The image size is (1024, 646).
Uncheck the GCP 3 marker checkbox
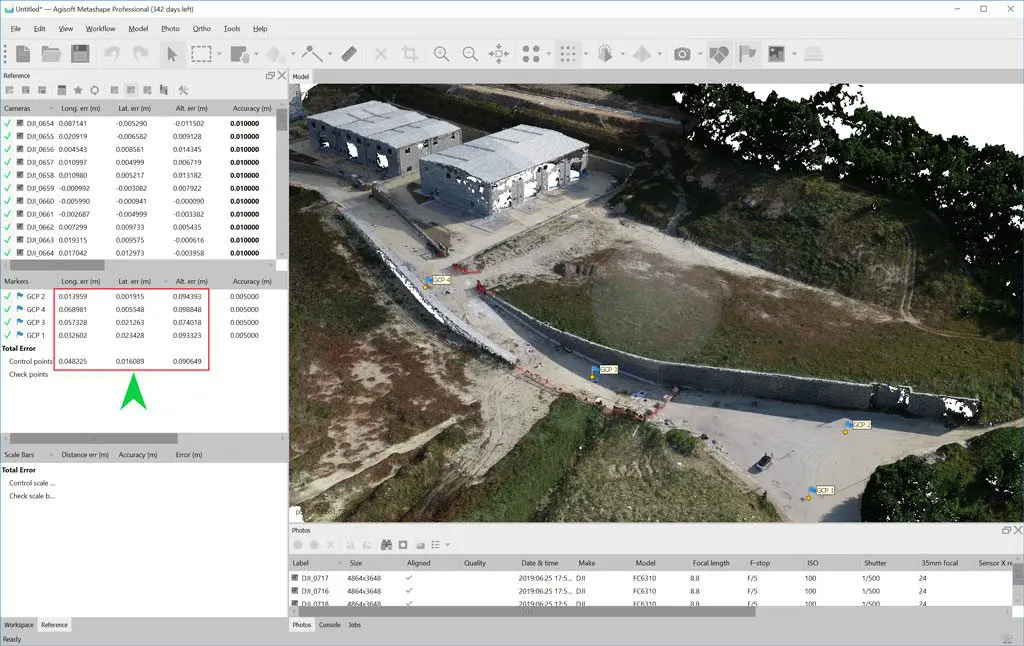[x=7, y=322]
